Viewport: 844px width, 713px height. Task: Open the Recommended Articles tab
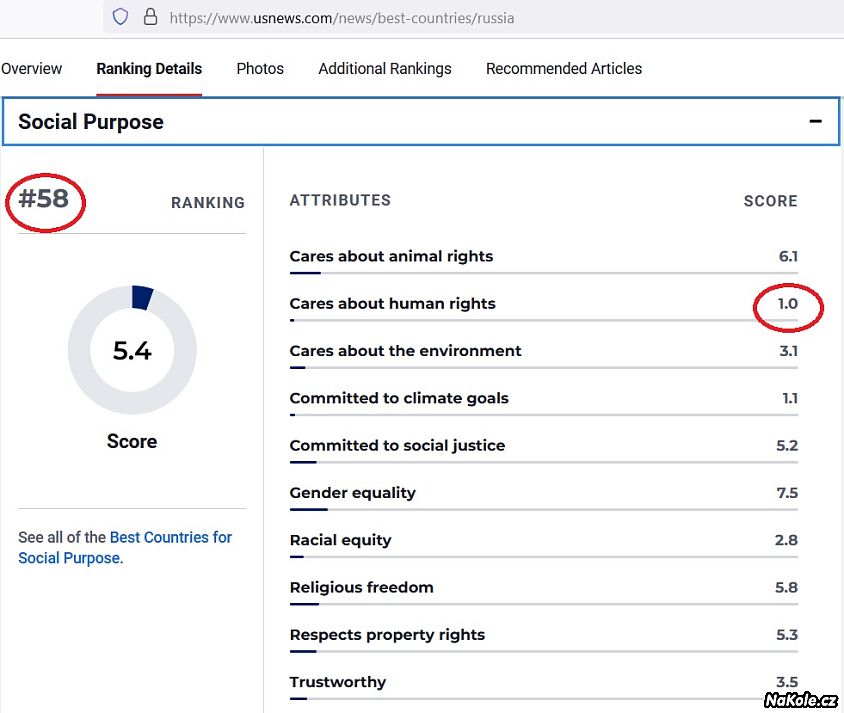[x=564, y=69]
